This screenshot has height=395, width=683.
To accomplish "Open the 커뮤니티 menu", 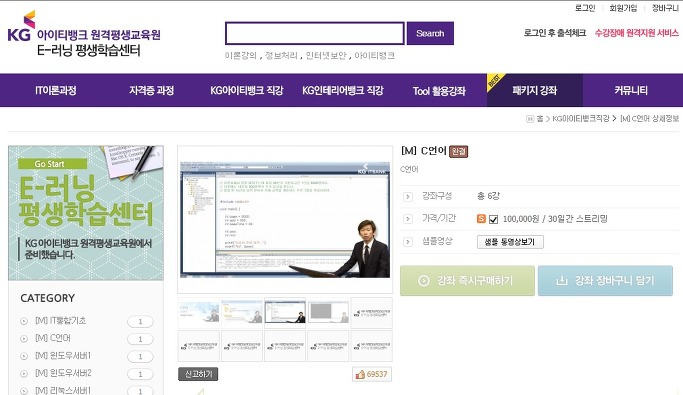I will [631, 90].
